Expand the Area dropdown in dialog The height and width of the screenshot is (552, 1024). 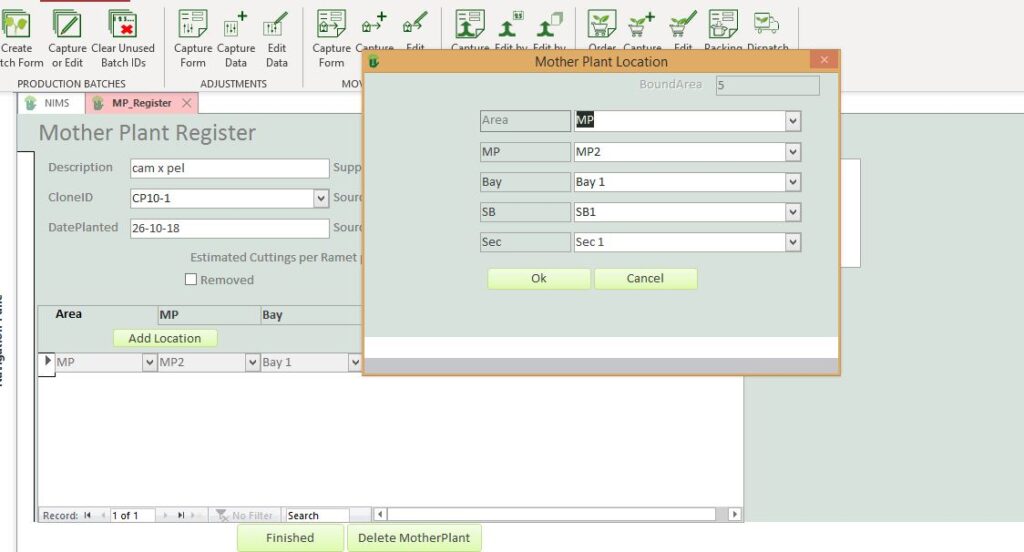(x=793, y=121)
